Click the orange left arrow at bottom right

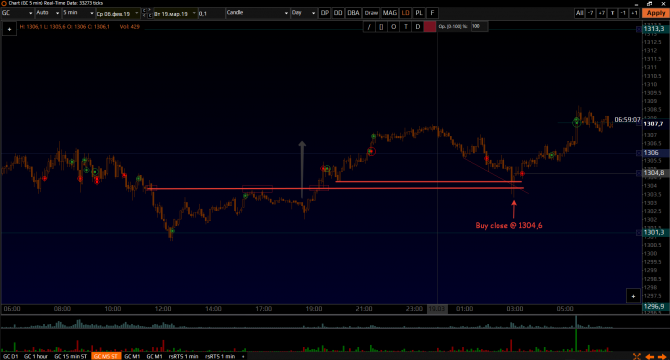[650, 357]
